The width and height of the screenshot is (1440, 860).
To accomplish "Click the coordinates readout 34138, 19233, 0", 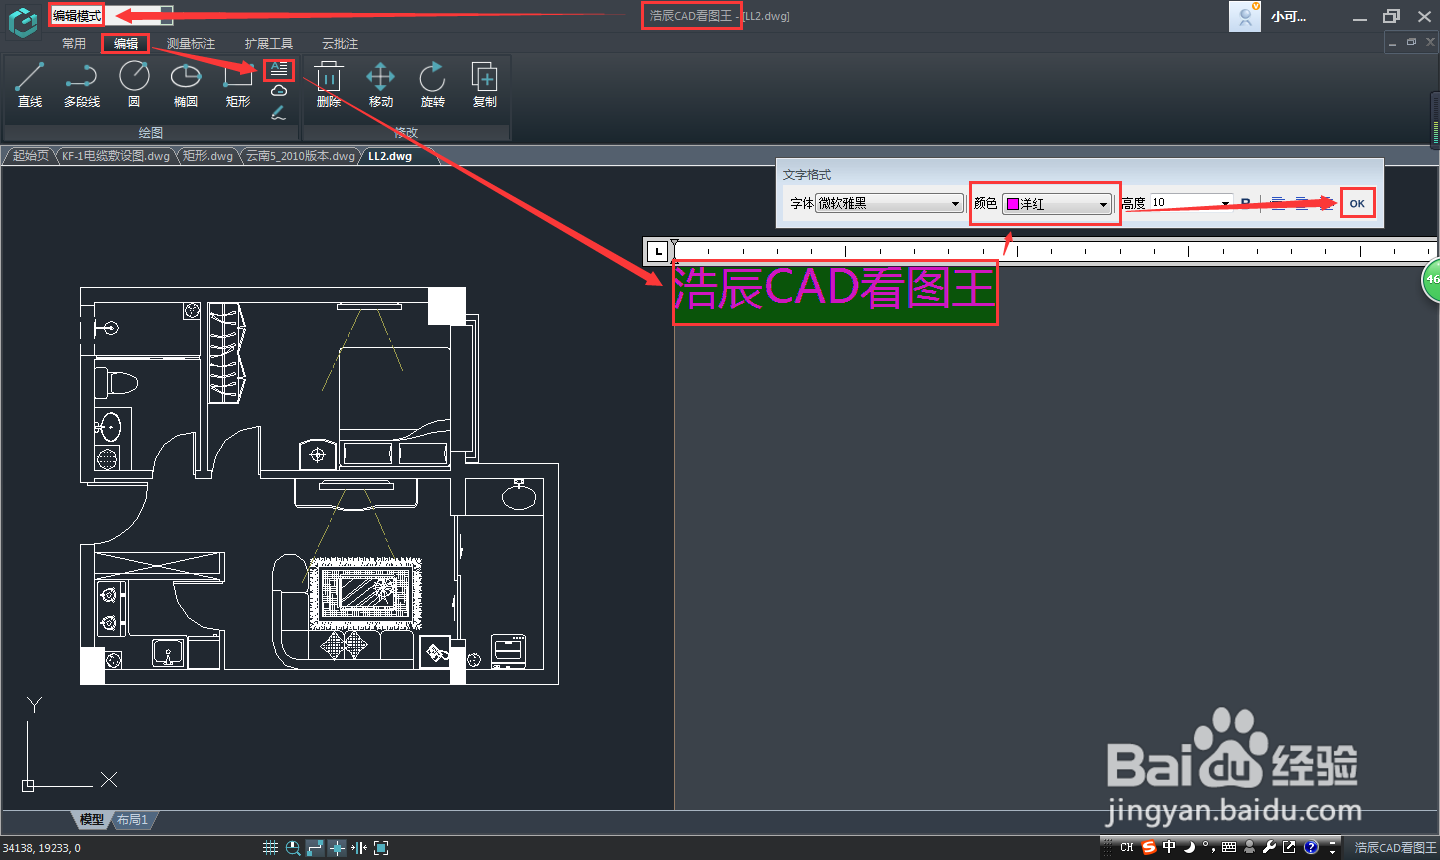I will click(x=42, y=848).
